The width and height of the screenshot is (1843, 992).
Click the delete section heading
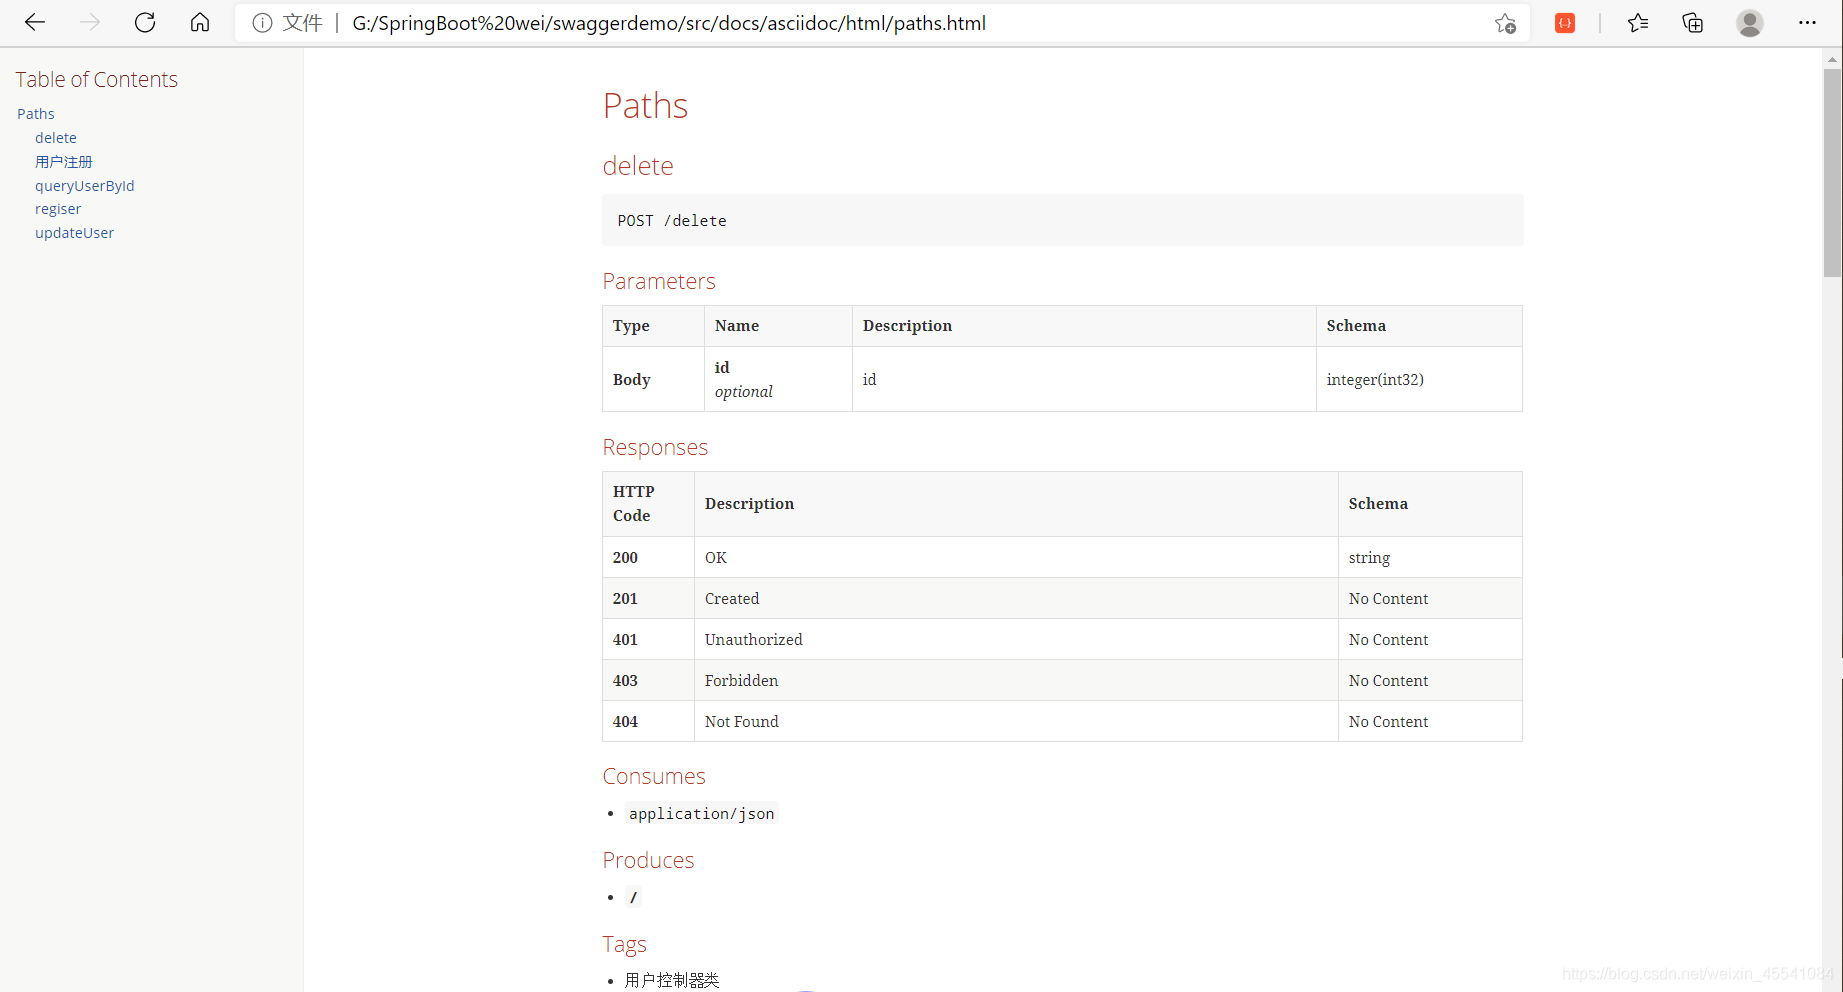638,166
